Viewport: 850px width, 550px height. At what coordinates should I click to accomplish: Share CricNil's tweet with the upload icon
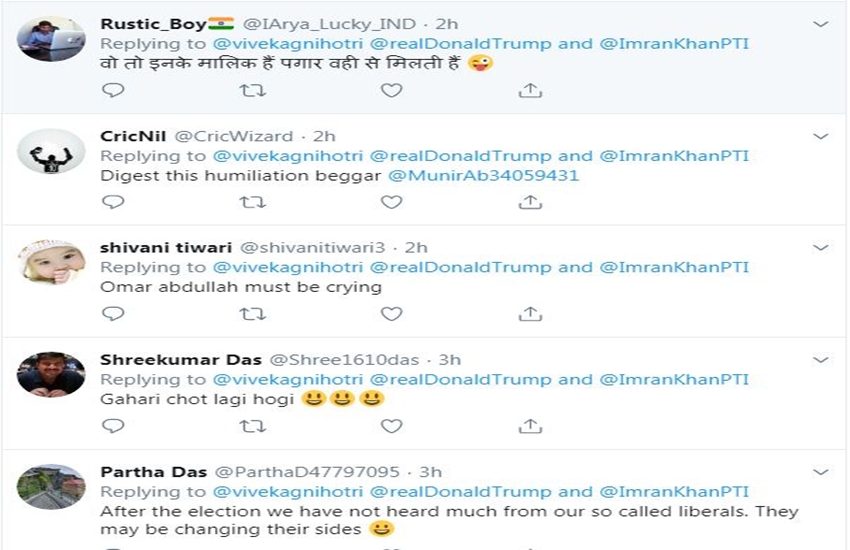click(x=530, y=202)
